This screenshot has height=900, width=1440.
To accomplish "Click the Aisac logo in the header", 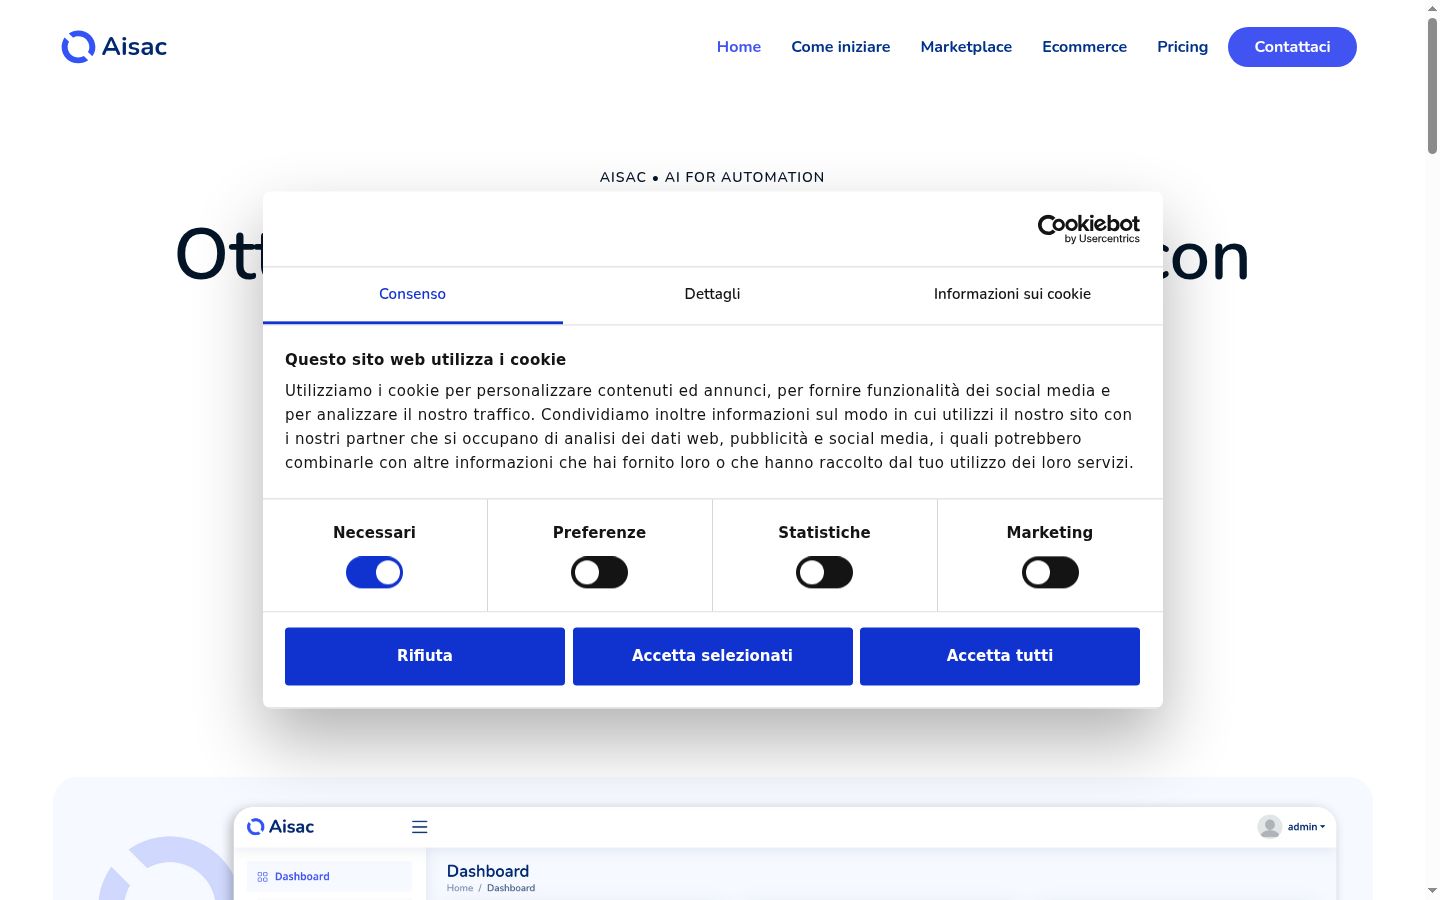I will tap(114, 47).
